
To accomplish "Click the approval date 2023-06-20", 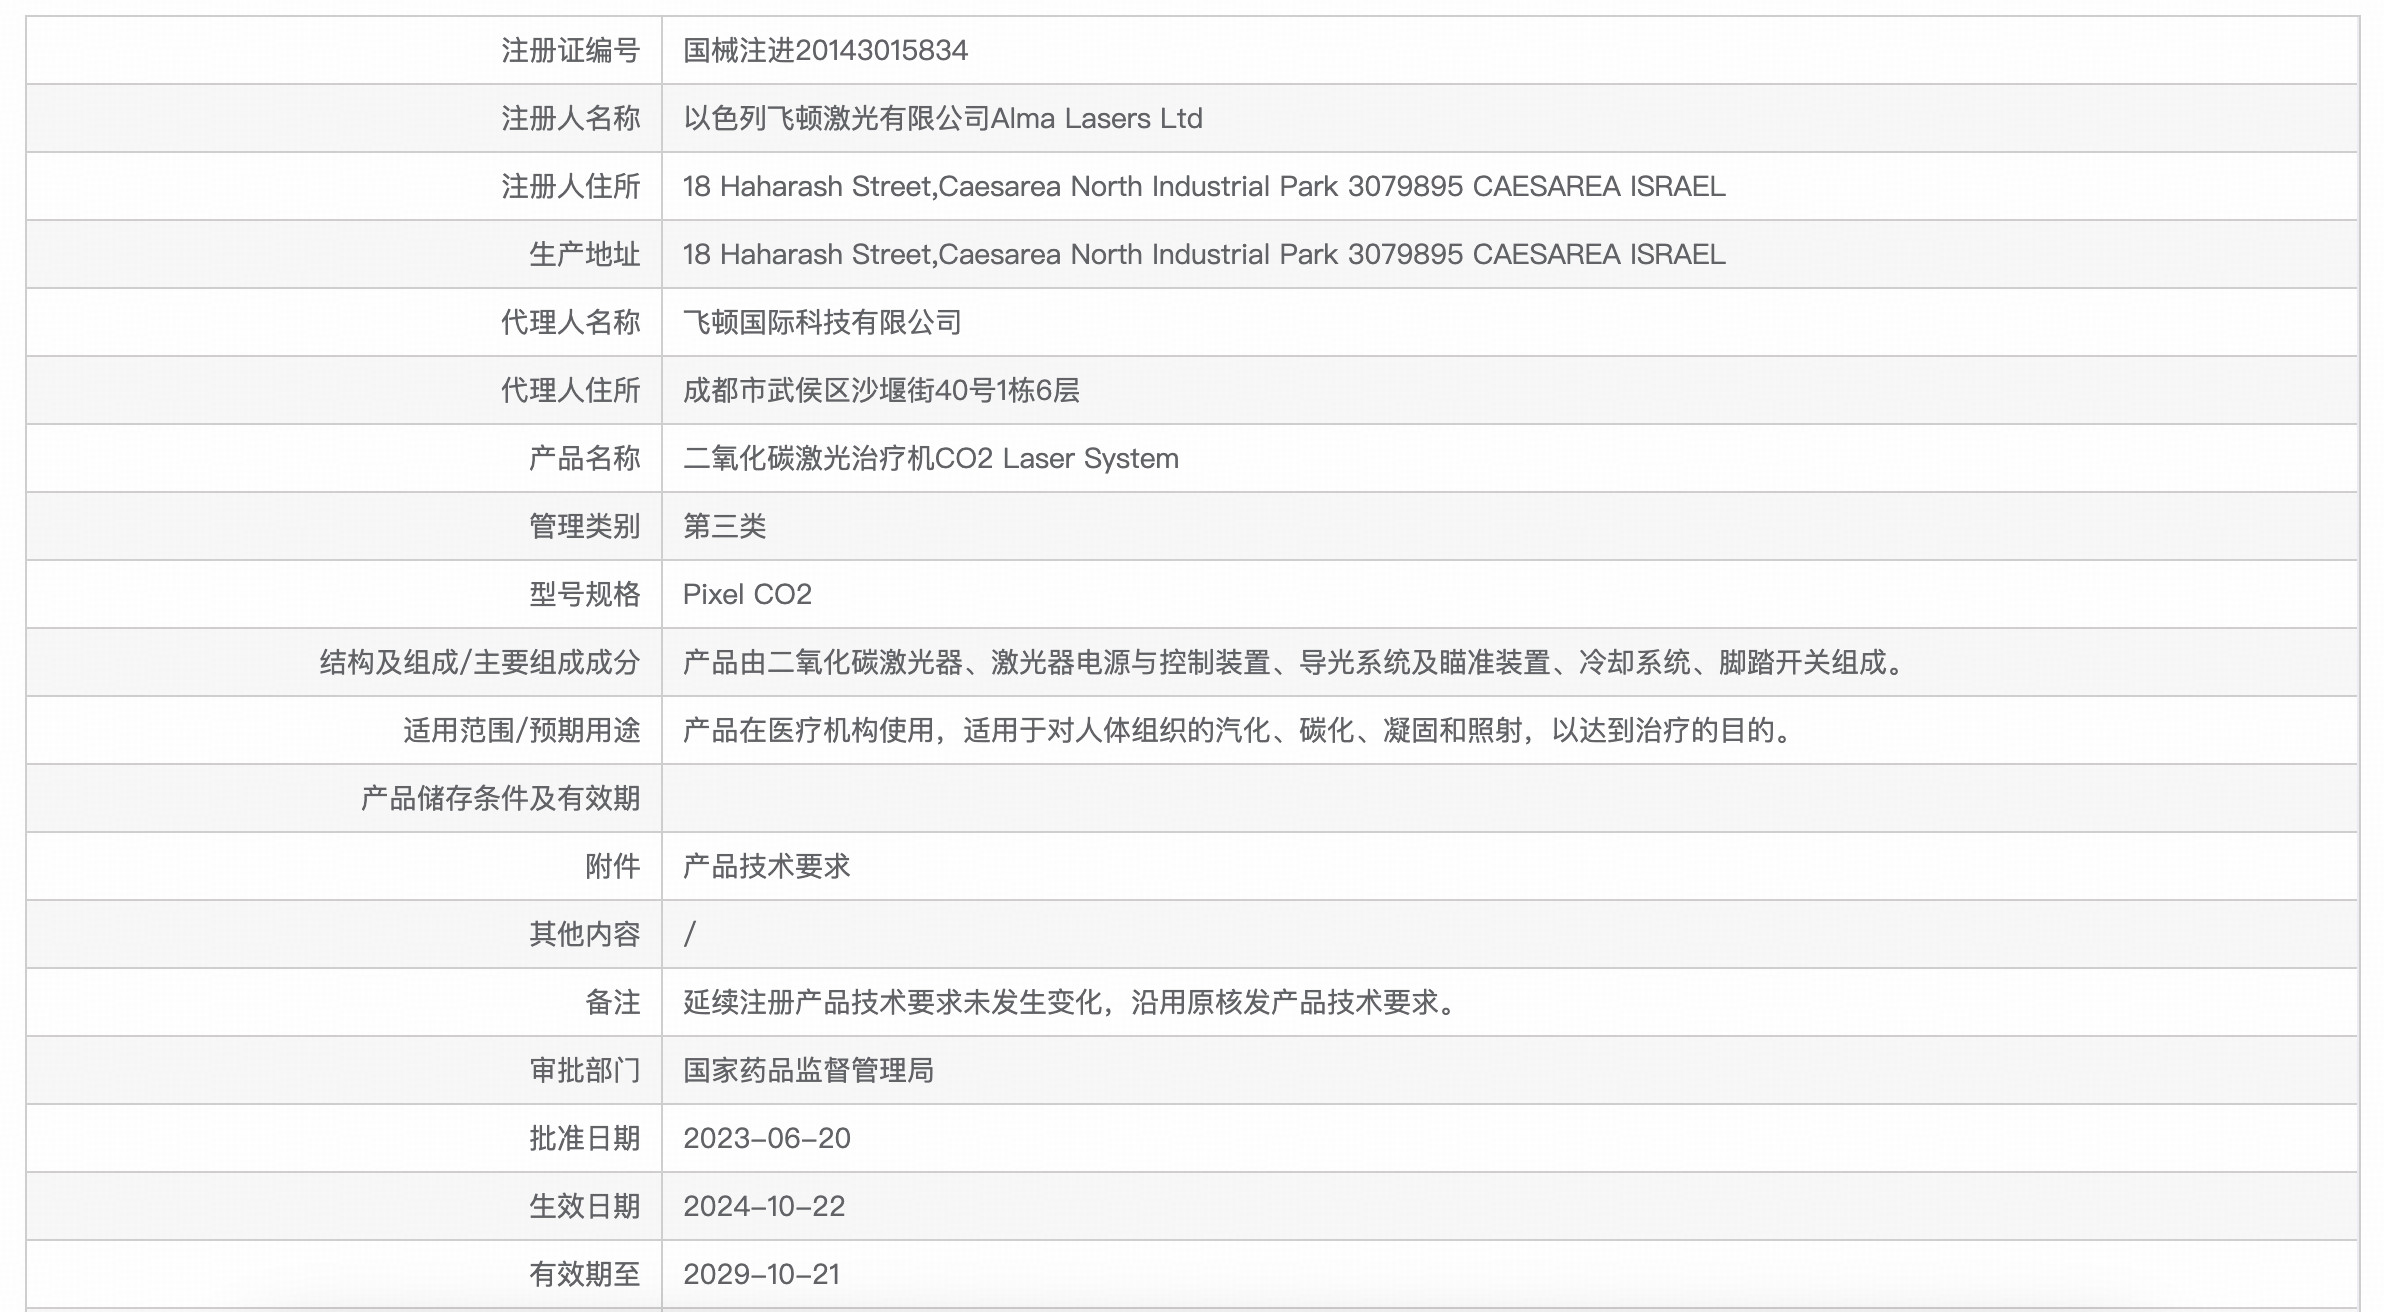I will [x=765, y=1138].
